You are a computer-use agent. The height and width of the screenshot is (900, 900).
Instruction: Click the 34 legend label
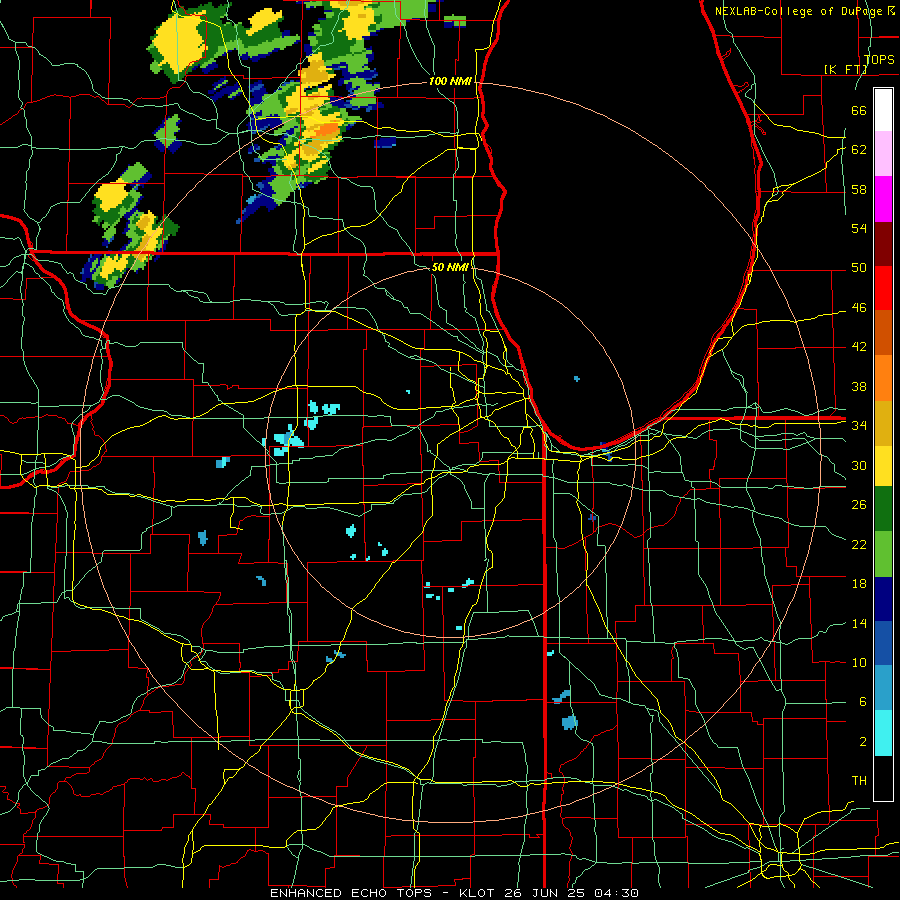(x=859, y=426)
